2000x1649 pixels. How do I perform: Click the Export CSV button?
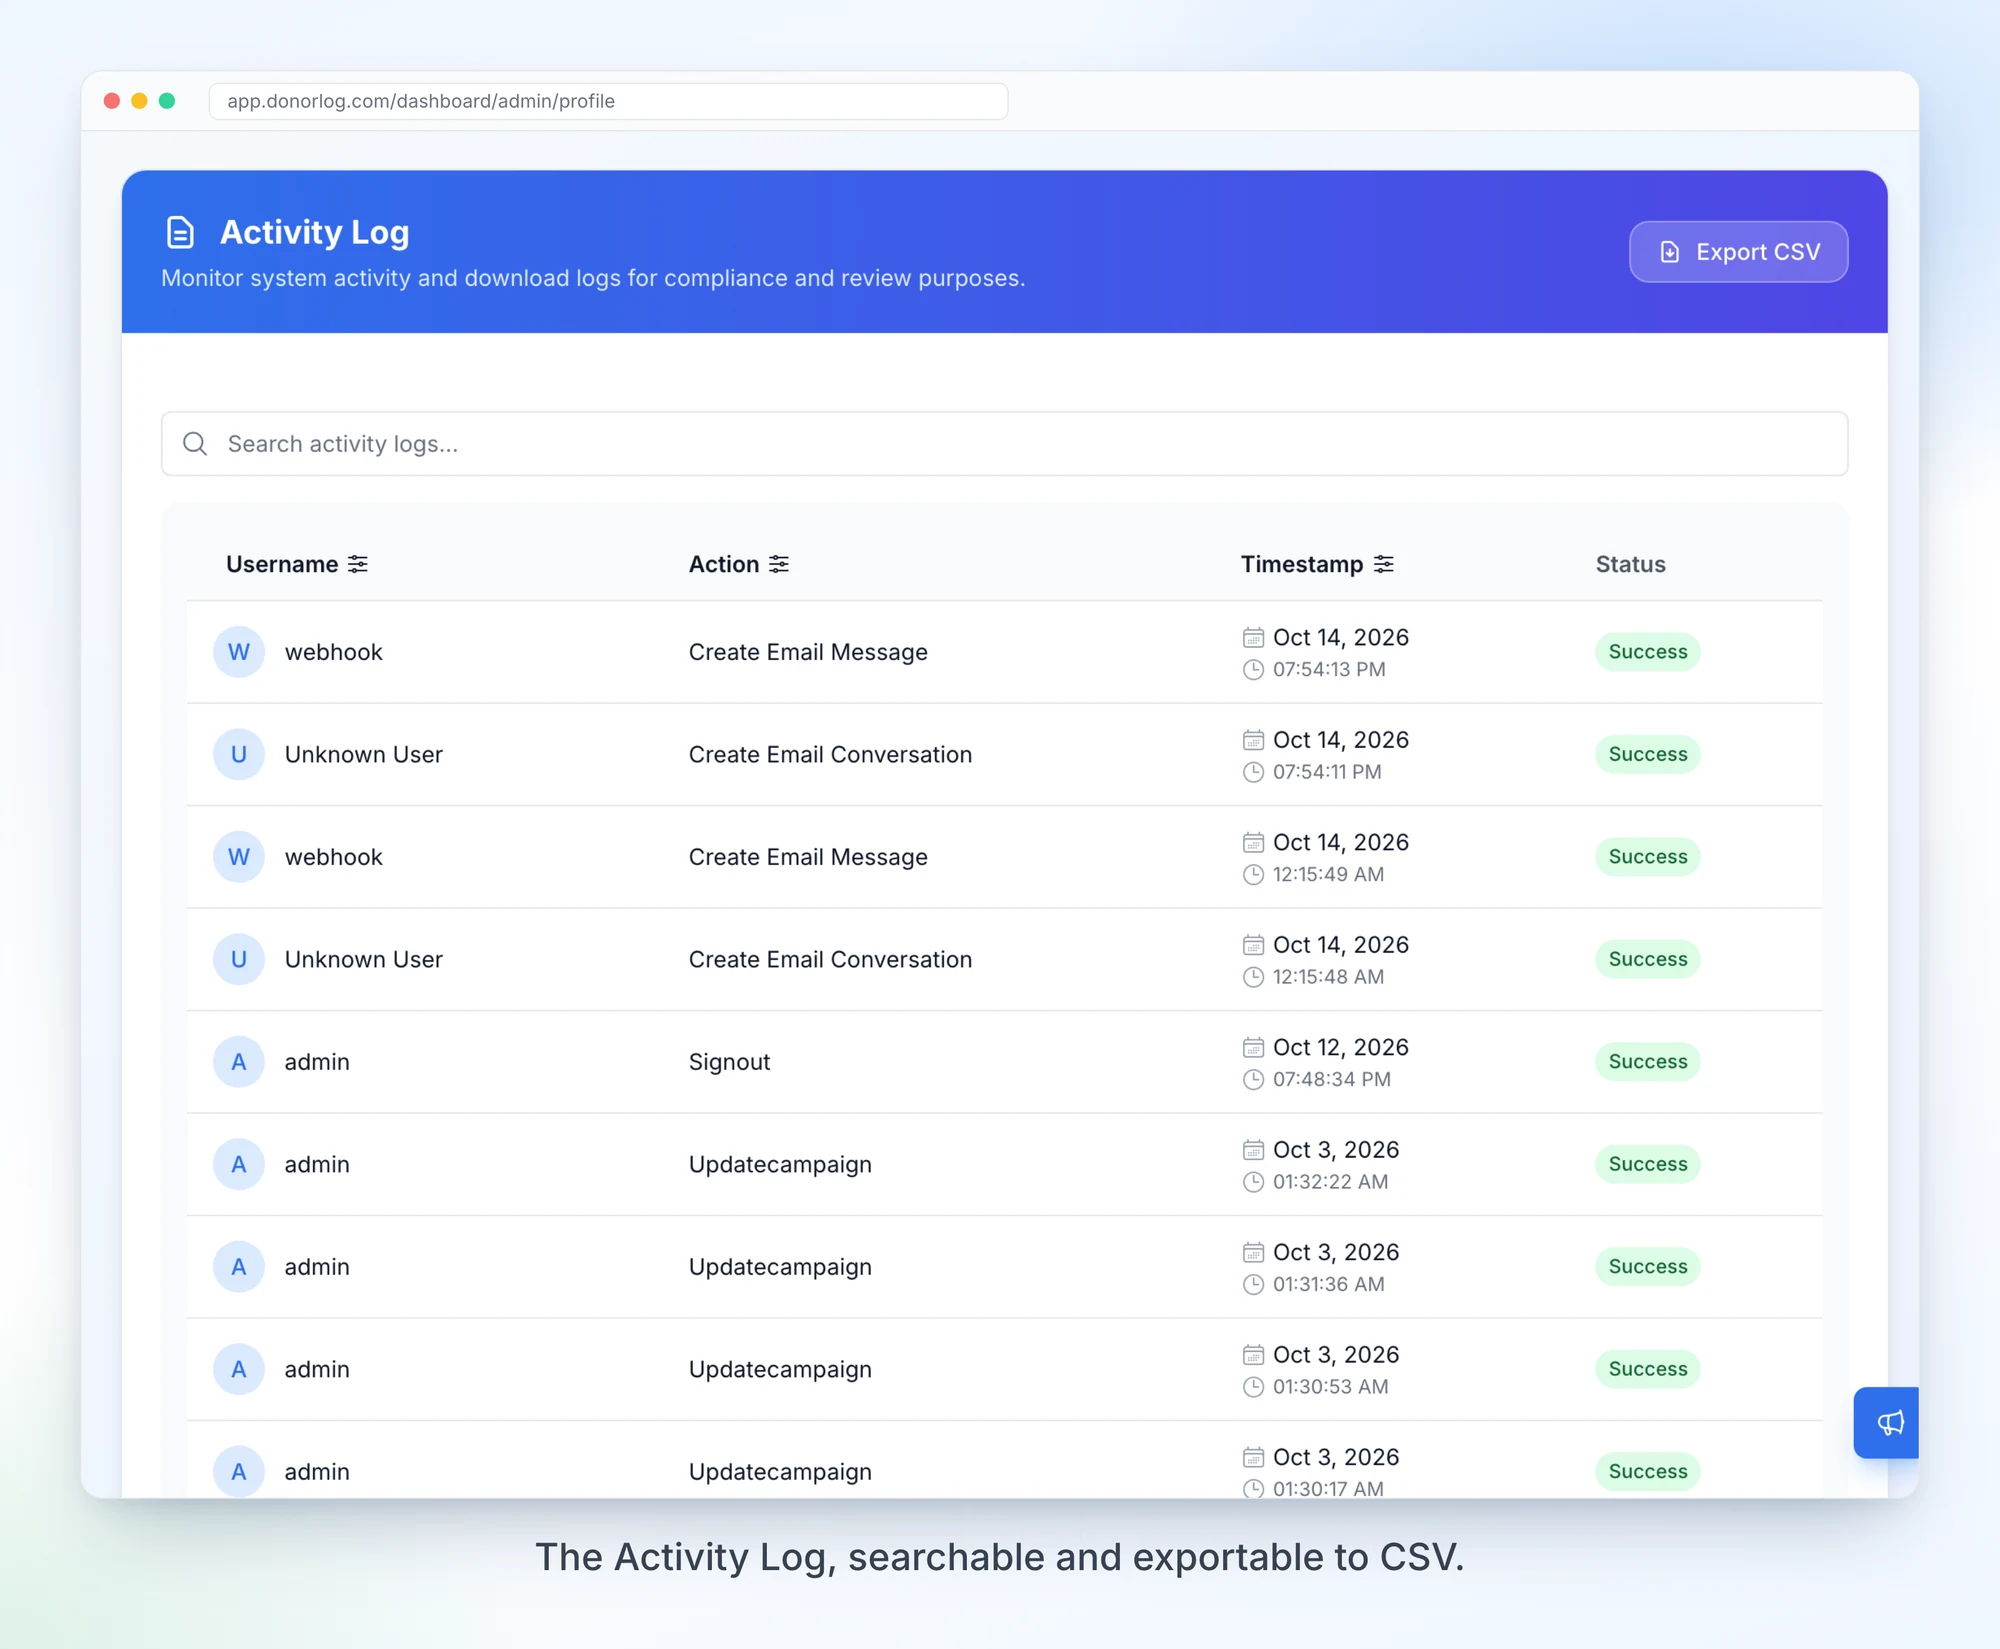coord(1738,252)
